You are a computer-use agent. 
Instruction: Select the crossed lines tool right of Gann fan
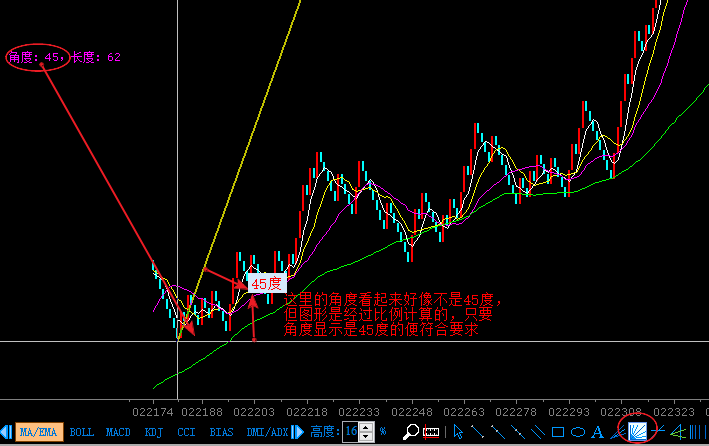pyautogui.click(x=659, y=432)
